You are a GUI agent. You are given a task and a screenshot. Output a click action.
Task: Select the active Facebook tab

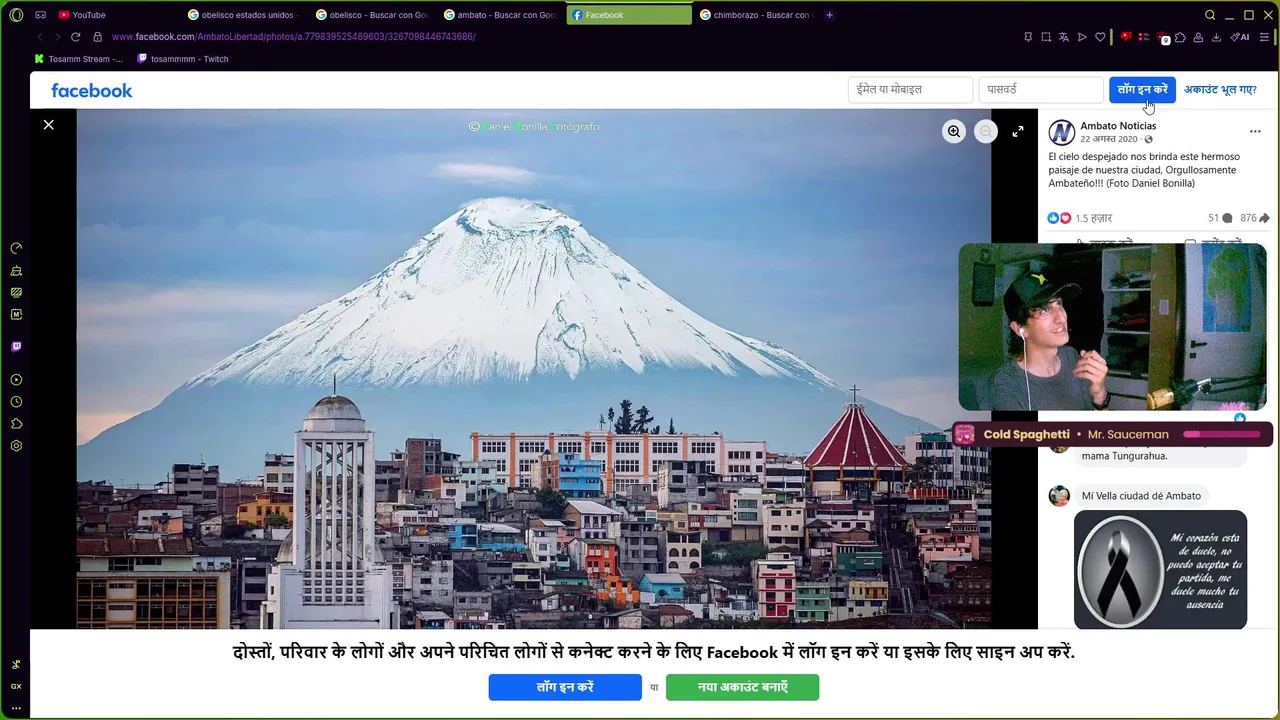coord(629,15)
